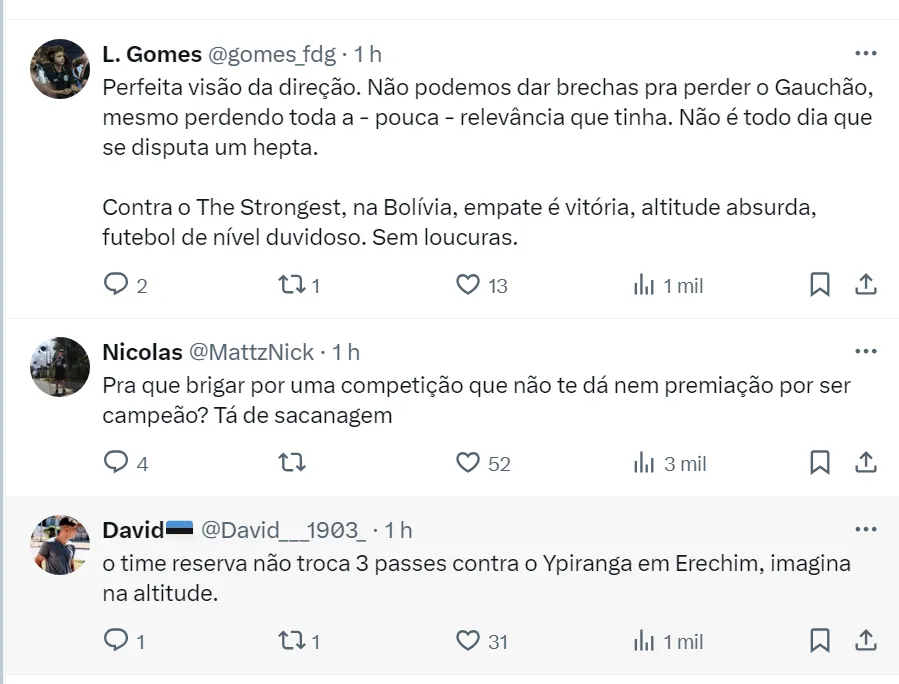Open more options on L. Gomes's tweet
This screenshot has height=684, width=899.
tap(865, 53)
